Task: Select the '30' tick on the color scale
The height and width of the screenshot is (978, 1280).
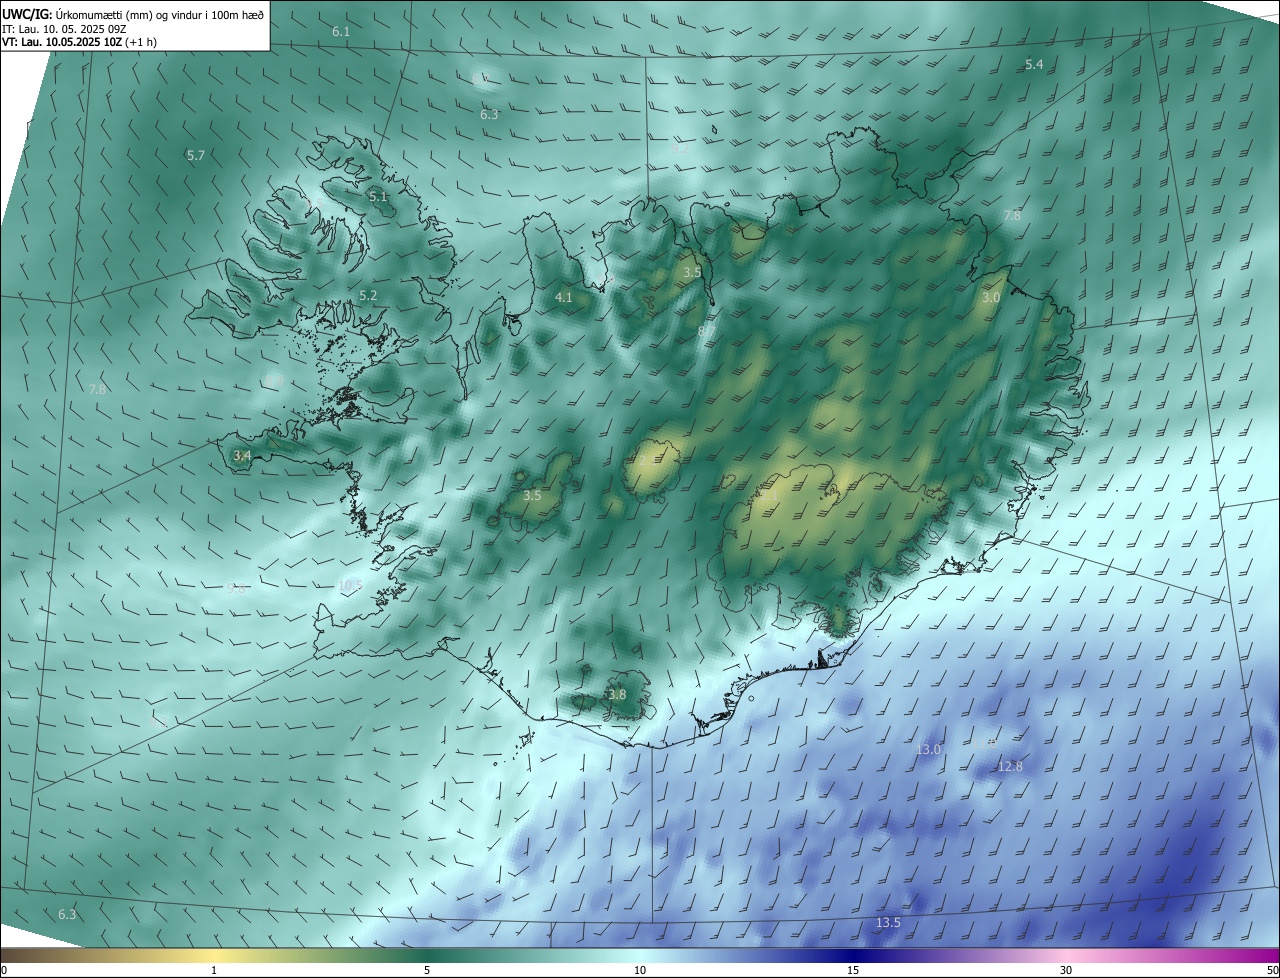Action: tap(1066, 970)
